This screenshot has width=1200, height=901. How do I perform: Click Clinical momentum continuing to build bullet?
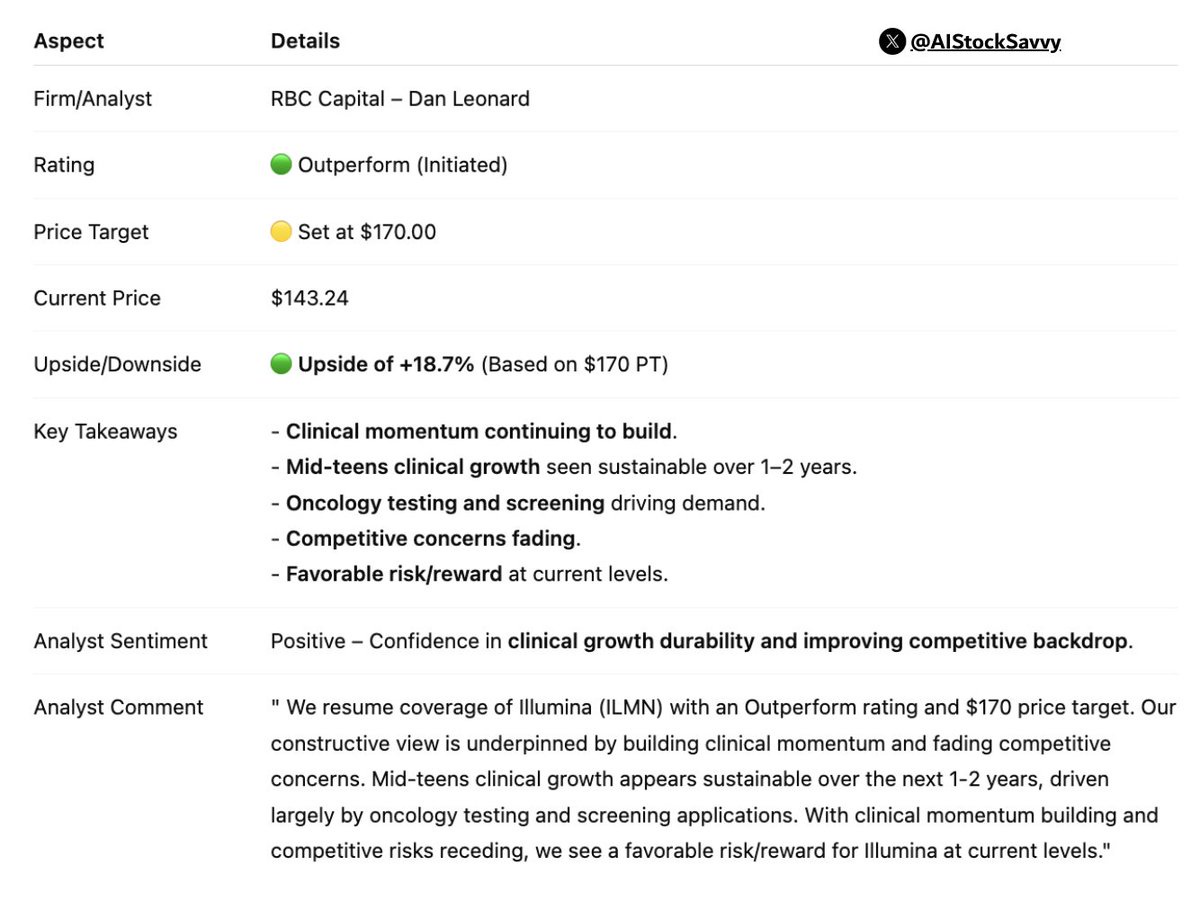click(474, 431)
